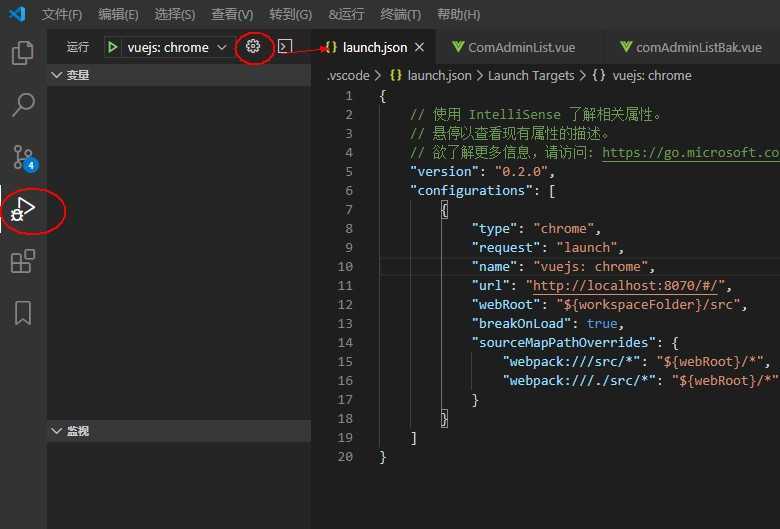The height and width of the screenshot is (529, 780).
Task: Open the Extensions view
Action: click(x=23, y=261)
